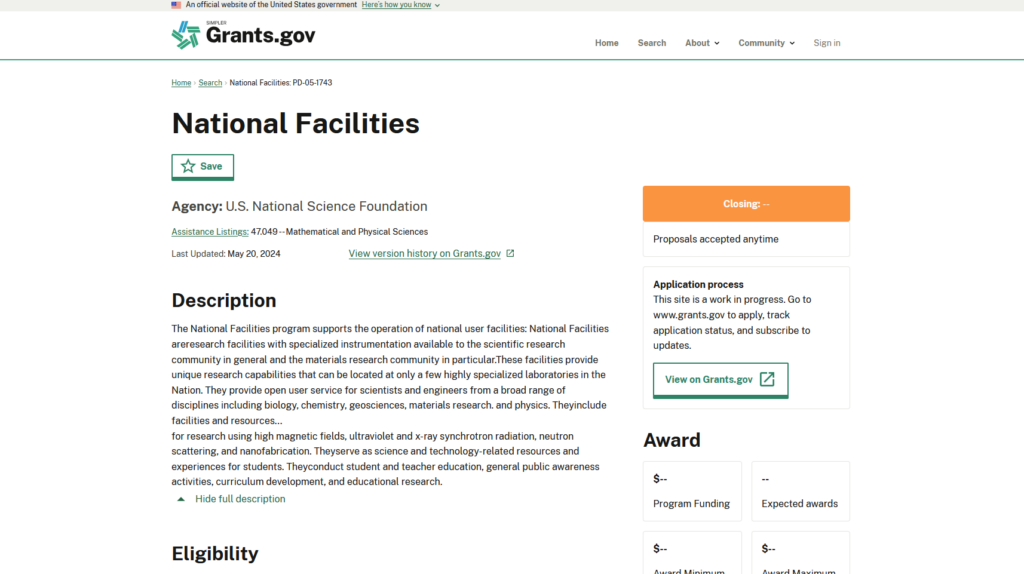Click the Search breadcrumb link
Viewport: 1024px width, 574px height.
tap(210, 83)
